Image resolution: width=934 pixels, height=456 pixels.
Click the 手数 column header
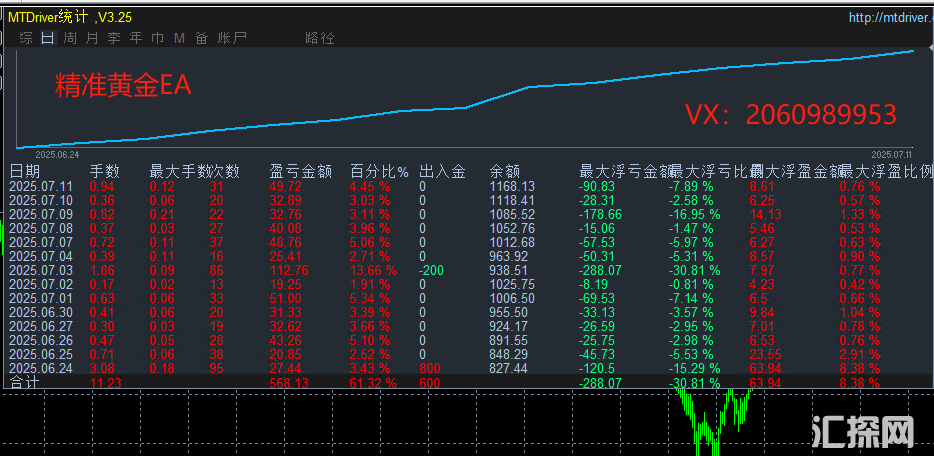105,172
